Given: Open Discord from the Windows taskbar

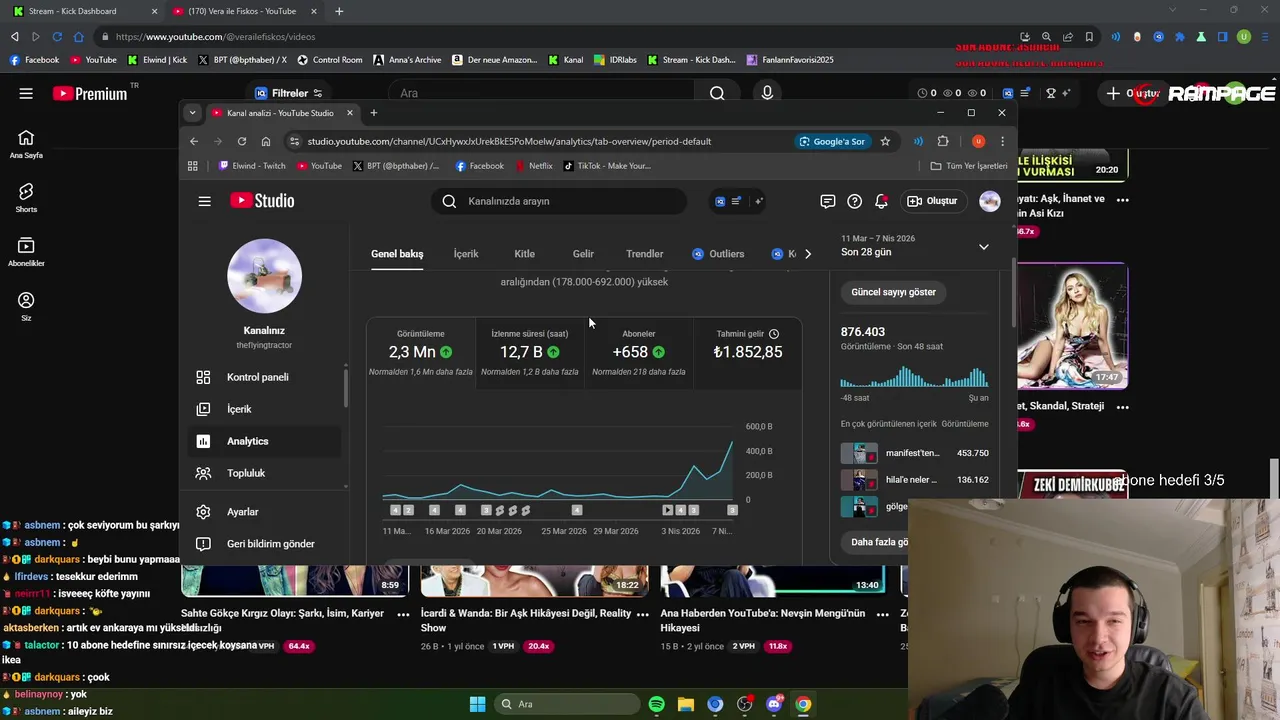Looking at the screenshot, I should tap(774, 704).
